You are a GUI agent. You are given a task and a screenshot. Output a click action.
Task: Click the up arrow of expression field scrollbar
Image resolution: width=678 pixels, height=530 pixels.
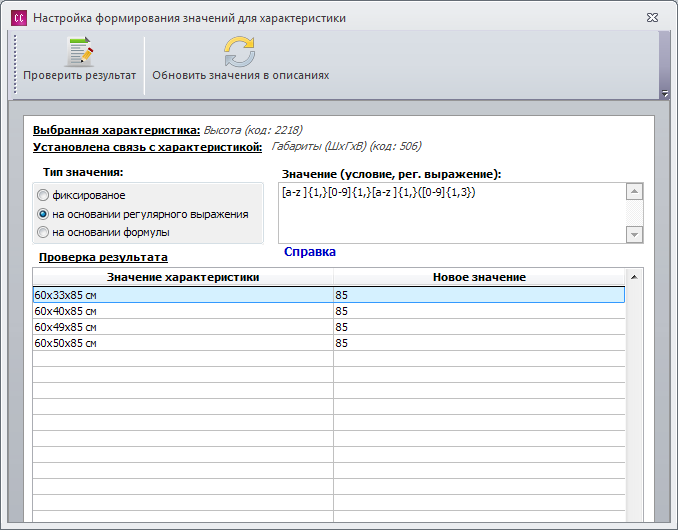(x=634, y=192)
